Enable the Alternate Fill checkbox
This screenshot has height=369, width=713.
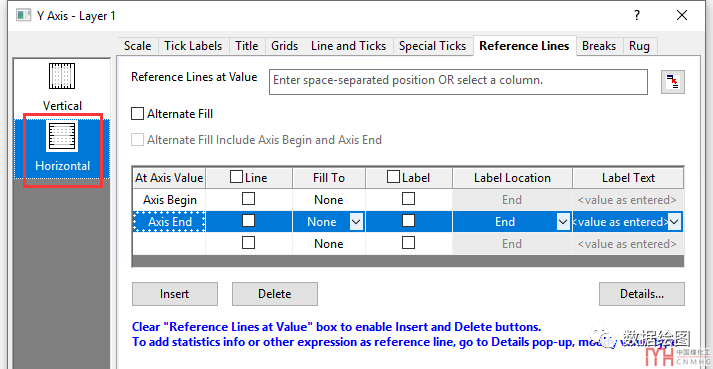[137, 113]
